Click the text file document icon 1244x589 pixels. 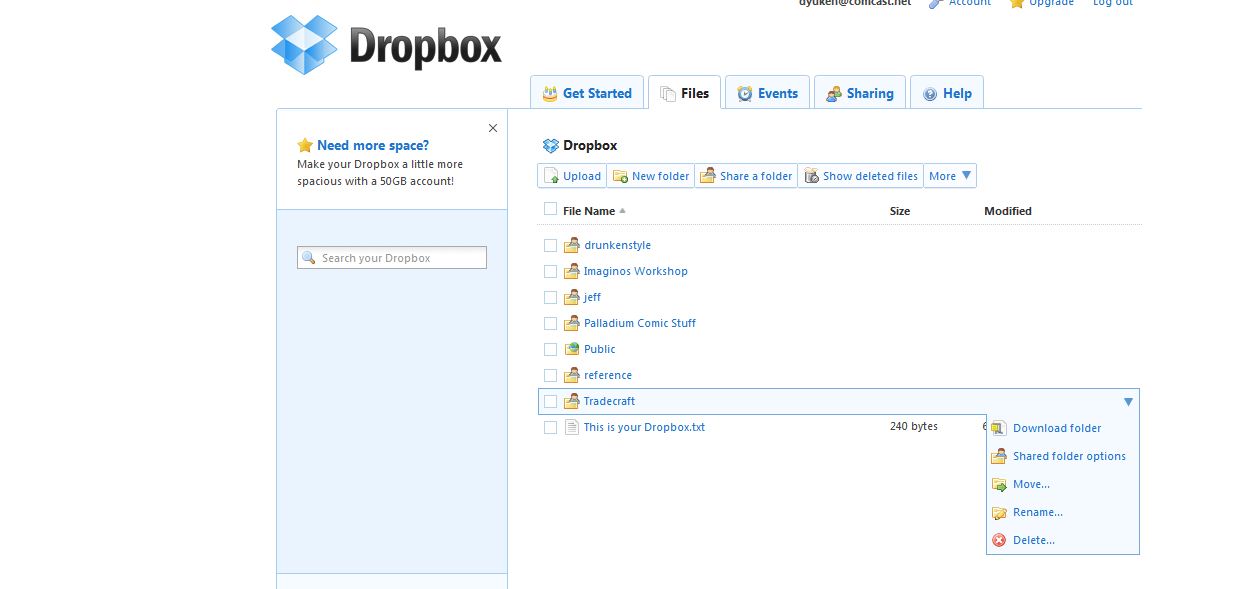[x=572, y=427]
